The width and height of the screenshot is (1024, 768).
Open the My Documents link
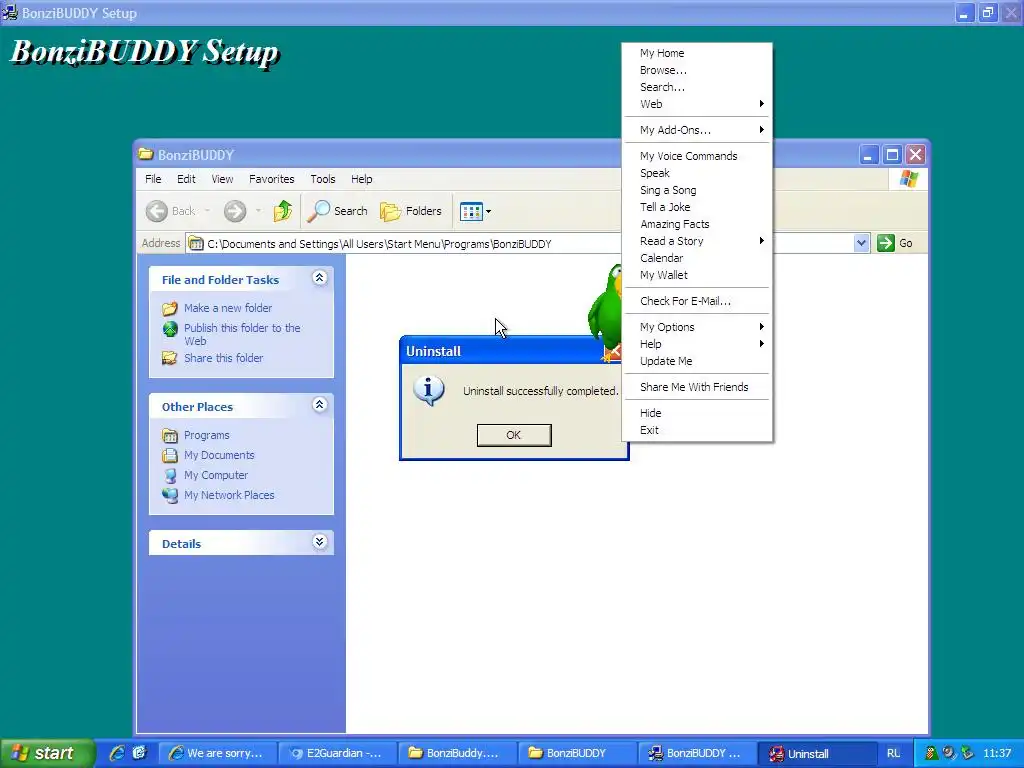219,455
